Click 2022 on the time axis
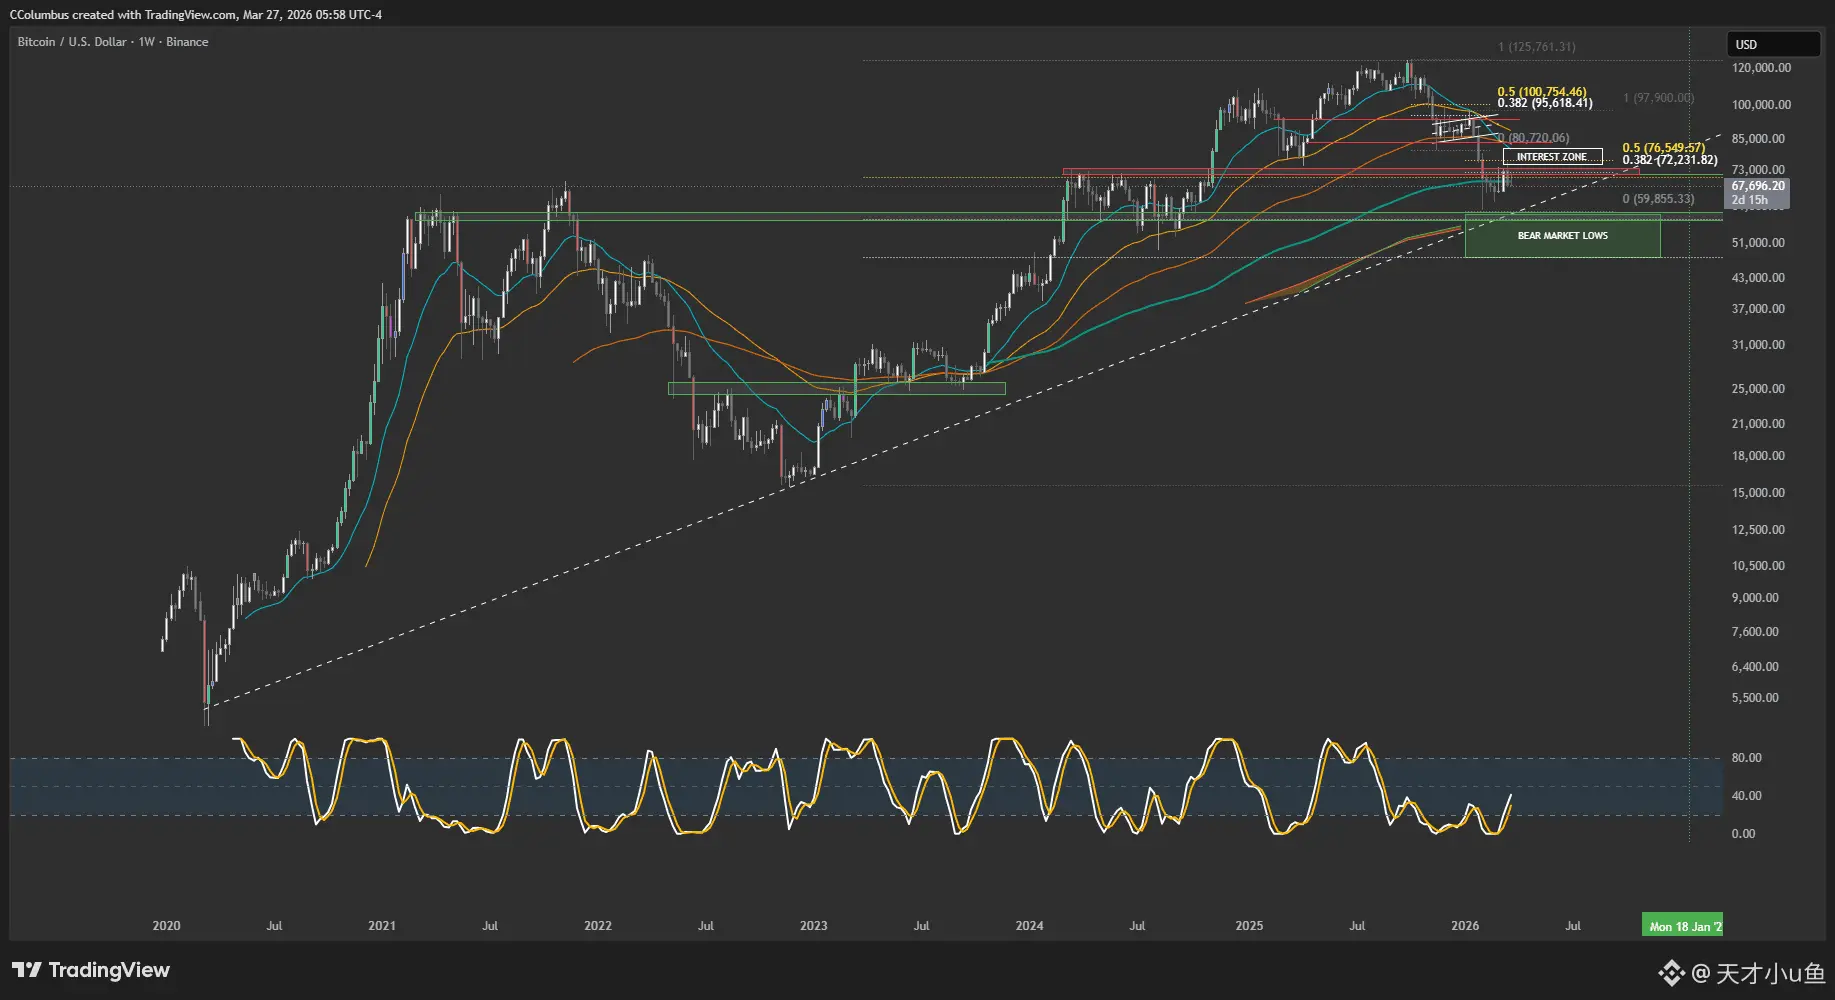The height and width of the screenshot is (1000, 1835). pos(598,926)
